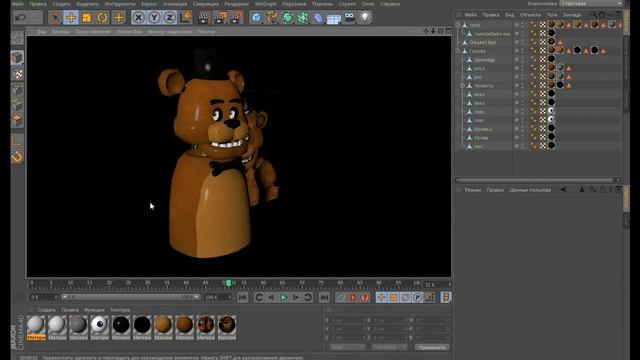Open the Файл menu in the top menu bar
The height and width of the screenshot is (360, 640).
(x=18, y=4)
